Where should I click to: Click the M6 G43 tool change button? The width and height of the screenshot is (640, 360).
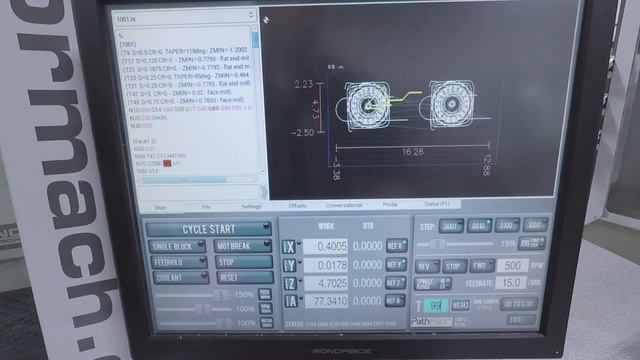pos(461,305)
